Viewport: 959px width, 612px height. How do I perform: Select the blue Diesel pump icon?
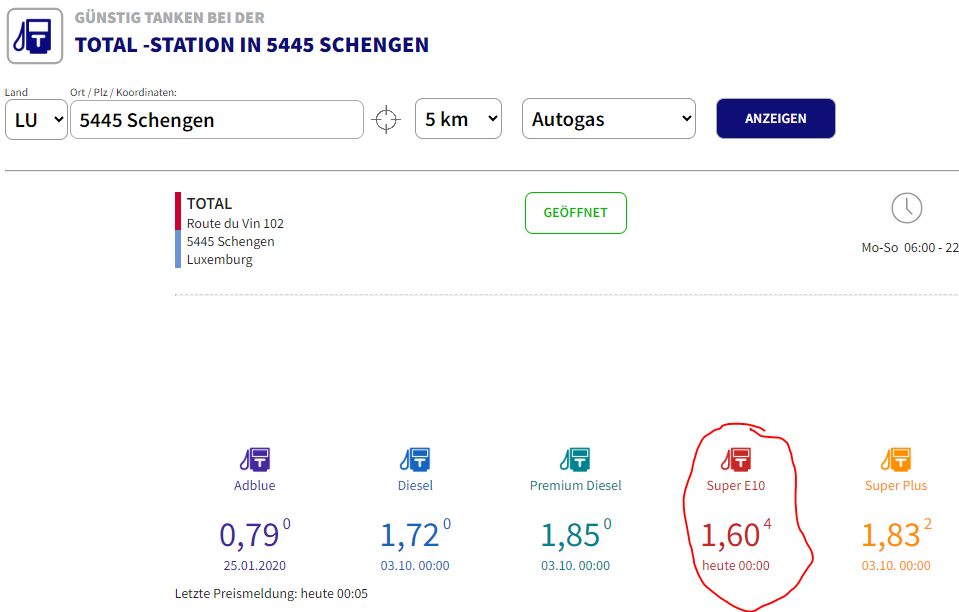tap(415, 459)
